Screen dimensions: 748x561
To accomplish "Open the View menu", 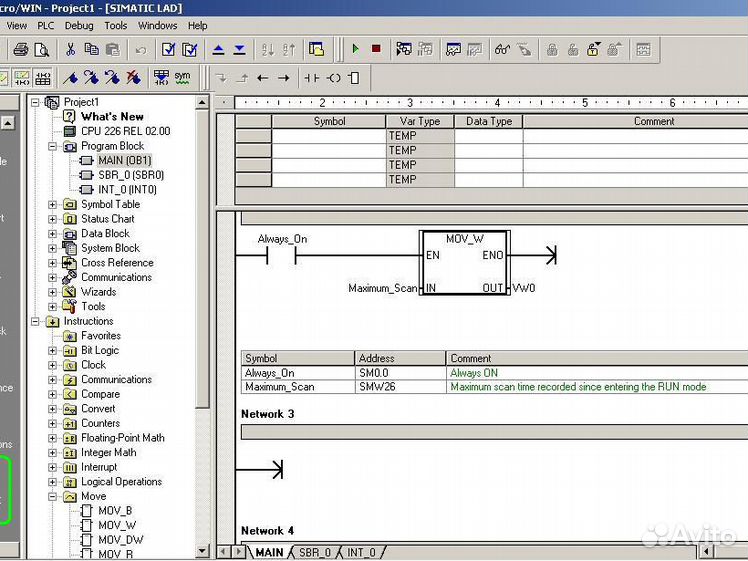I will (16, 26).
